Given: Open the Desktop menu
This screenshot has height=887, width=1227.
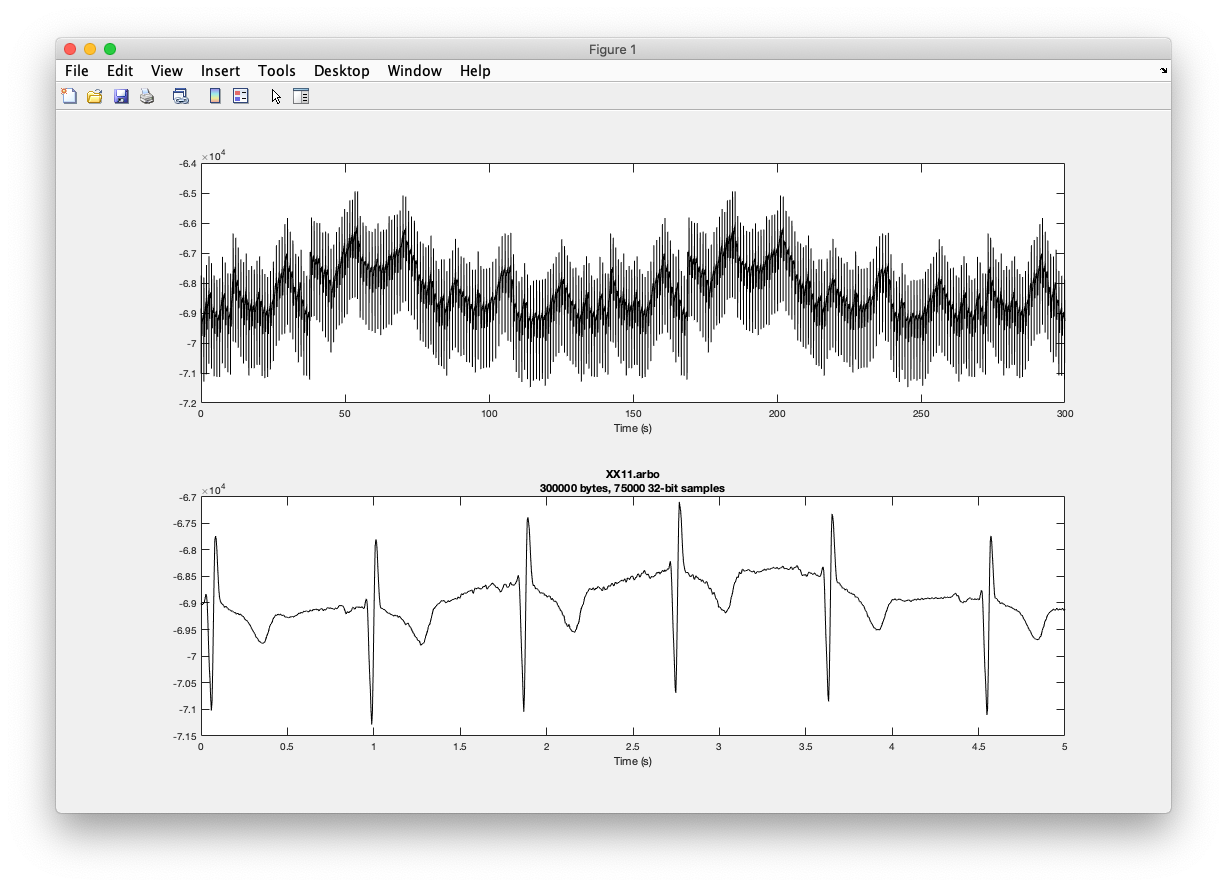Looking at the screenshot, I should pyautogui.click(x=342, y=71).
